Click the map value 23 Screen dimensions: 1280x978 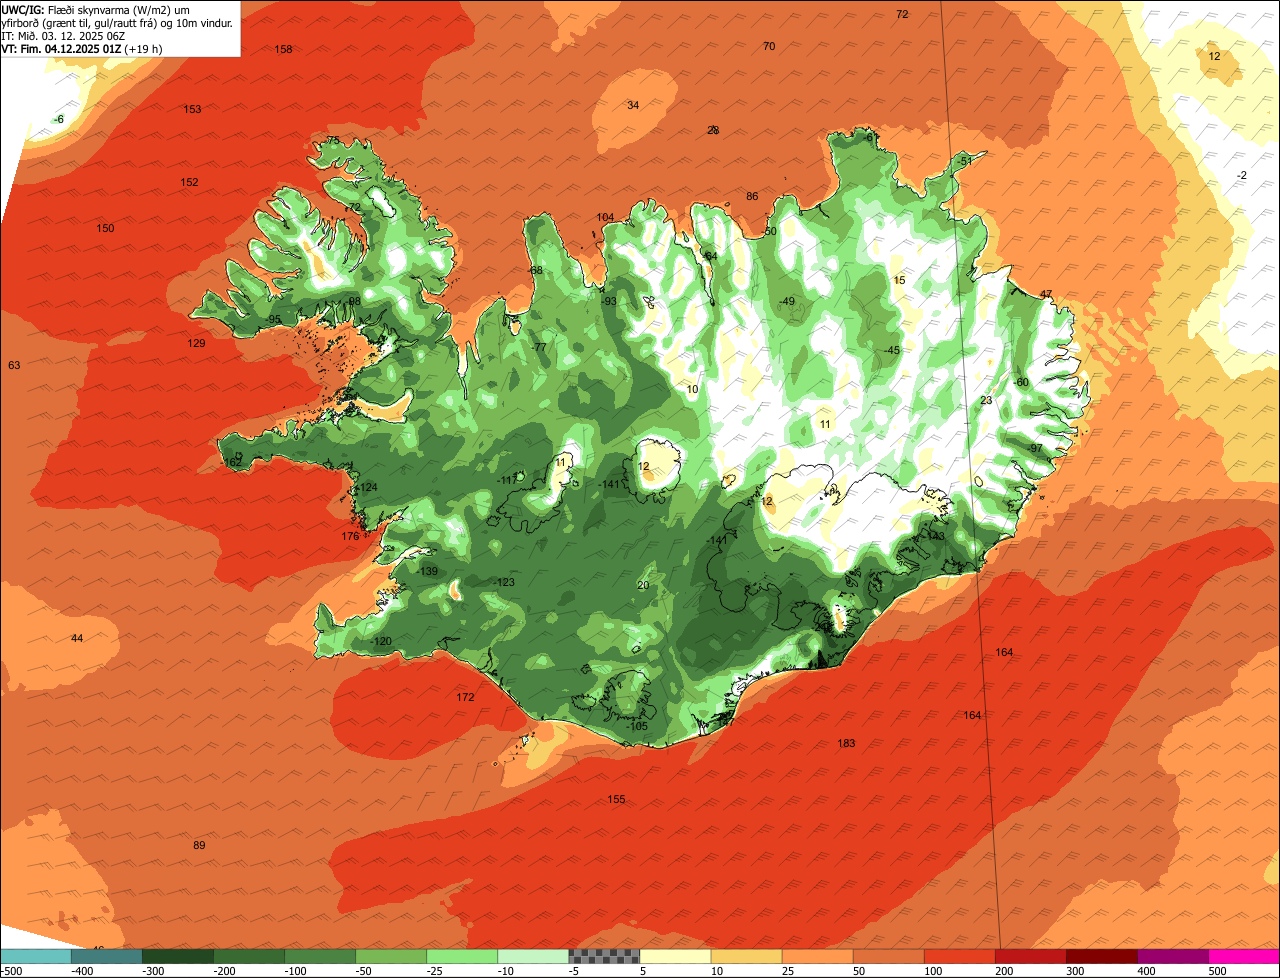point(986,400)
